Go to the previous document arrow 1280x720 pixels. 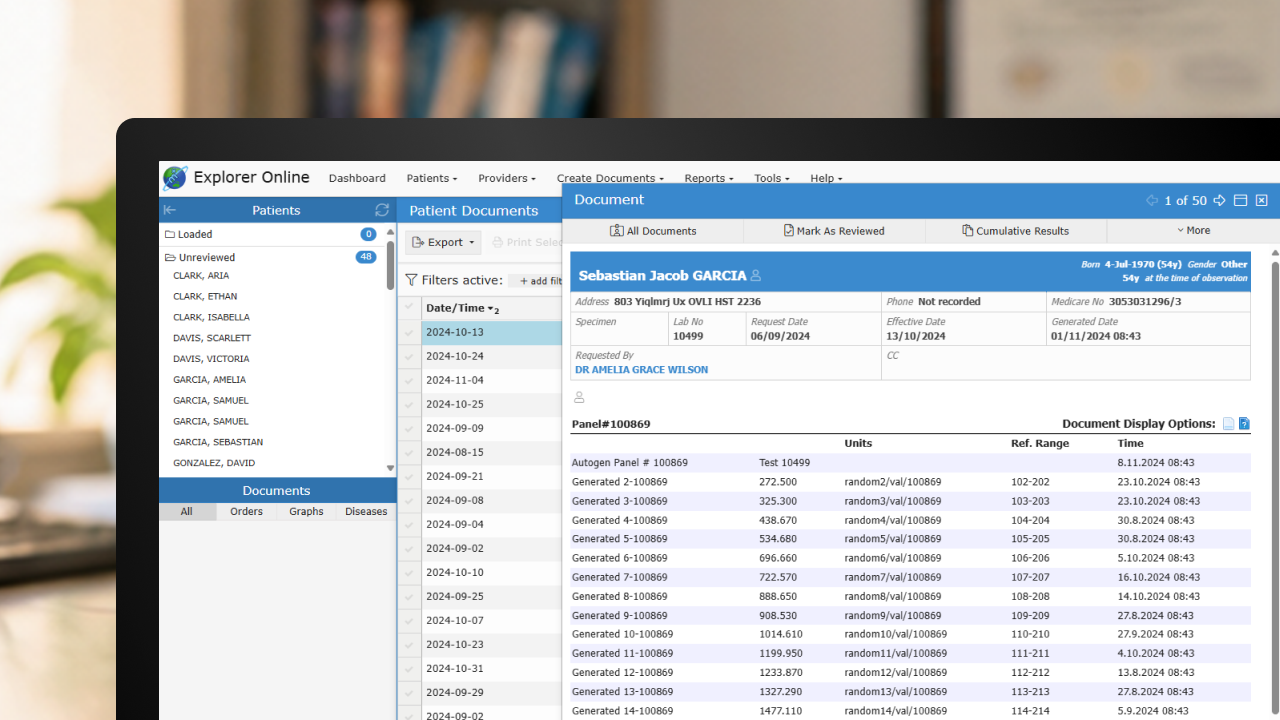pos(1152,200)
